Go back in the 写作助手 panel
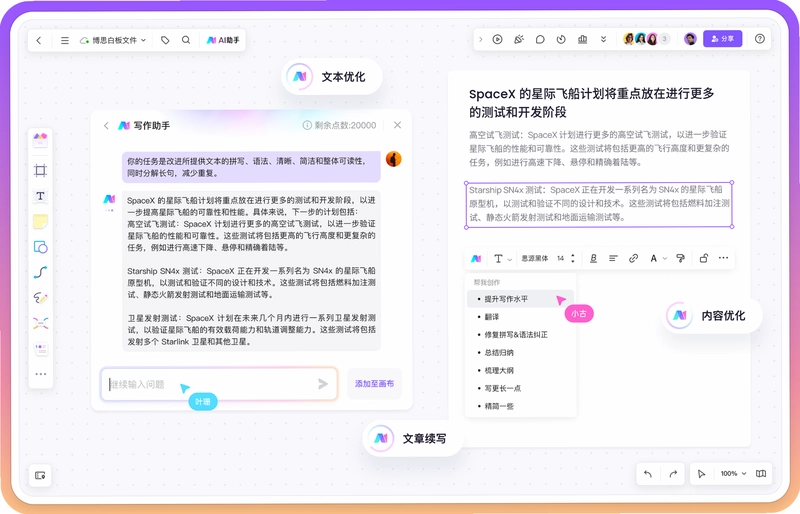 [x=106, y=126]
